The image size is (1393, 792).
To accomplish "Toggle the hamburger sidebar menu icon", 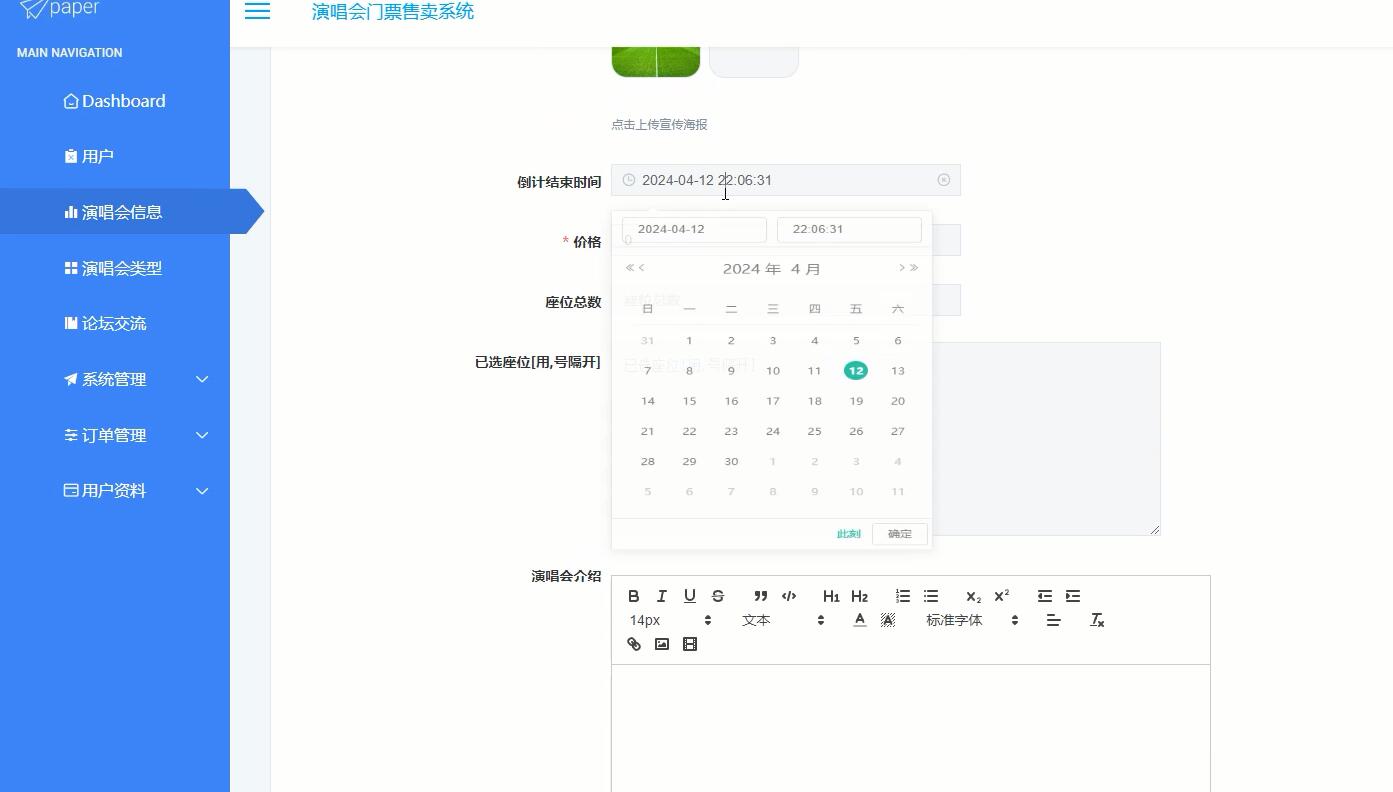I will 257,11.
